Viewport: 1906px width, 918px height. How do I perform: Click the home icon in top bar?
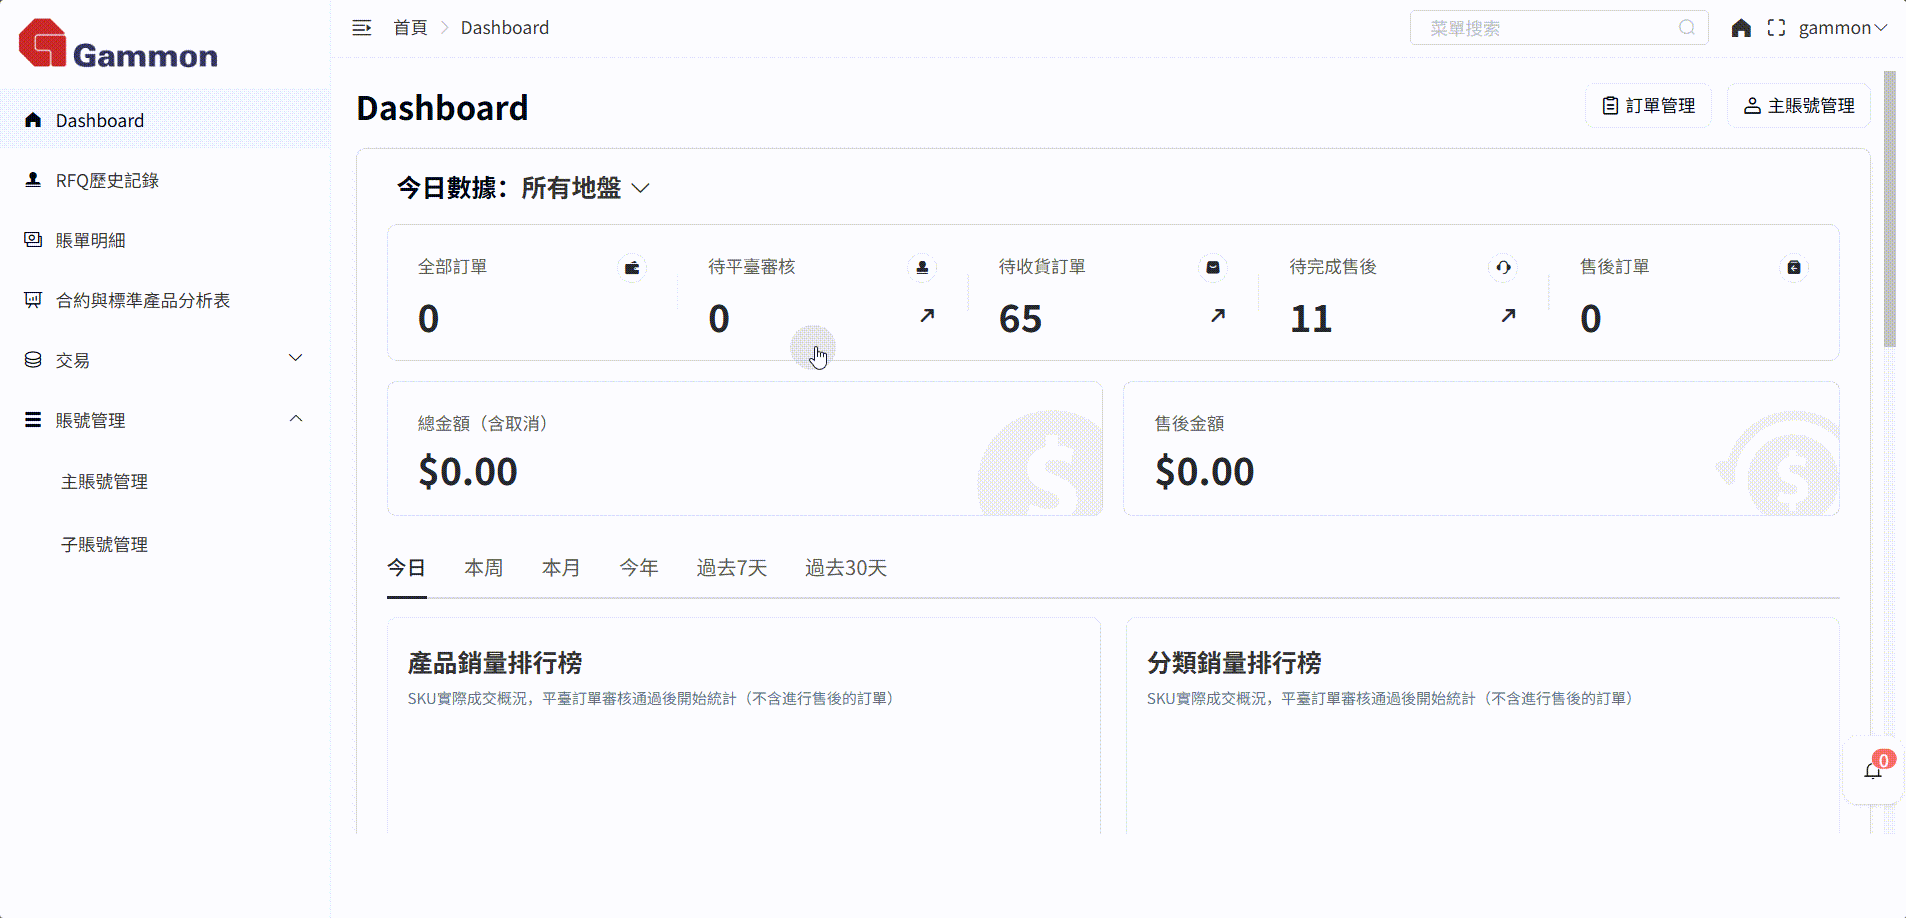point(1741,28)
